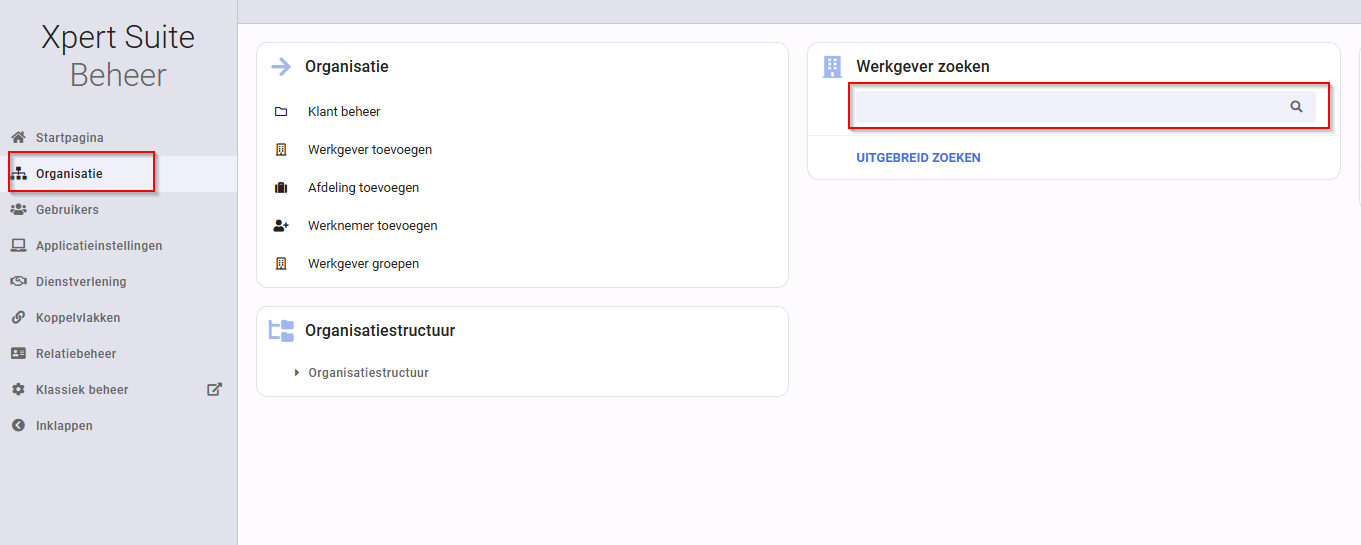This screenshot has width=1361, height=545.
Task: Expand the Organisatiestructuur tree node
Action: pos(297,373)
